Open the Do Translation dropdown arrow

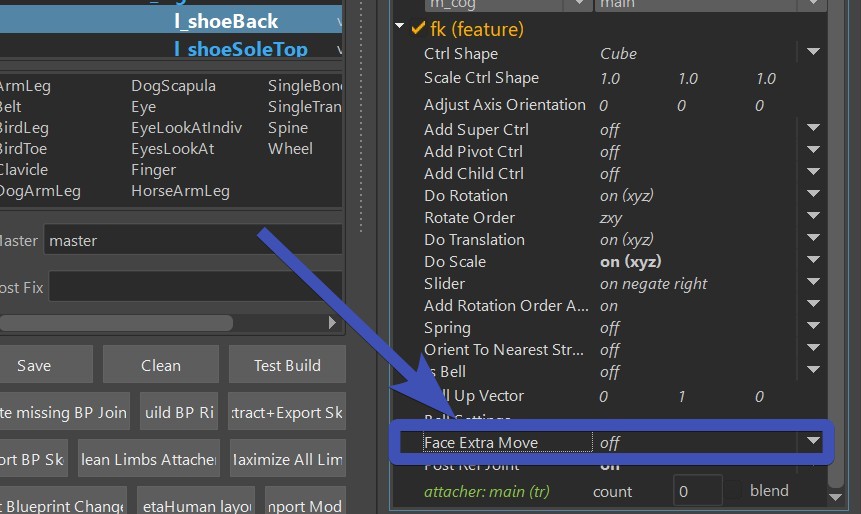coord(813,238)
